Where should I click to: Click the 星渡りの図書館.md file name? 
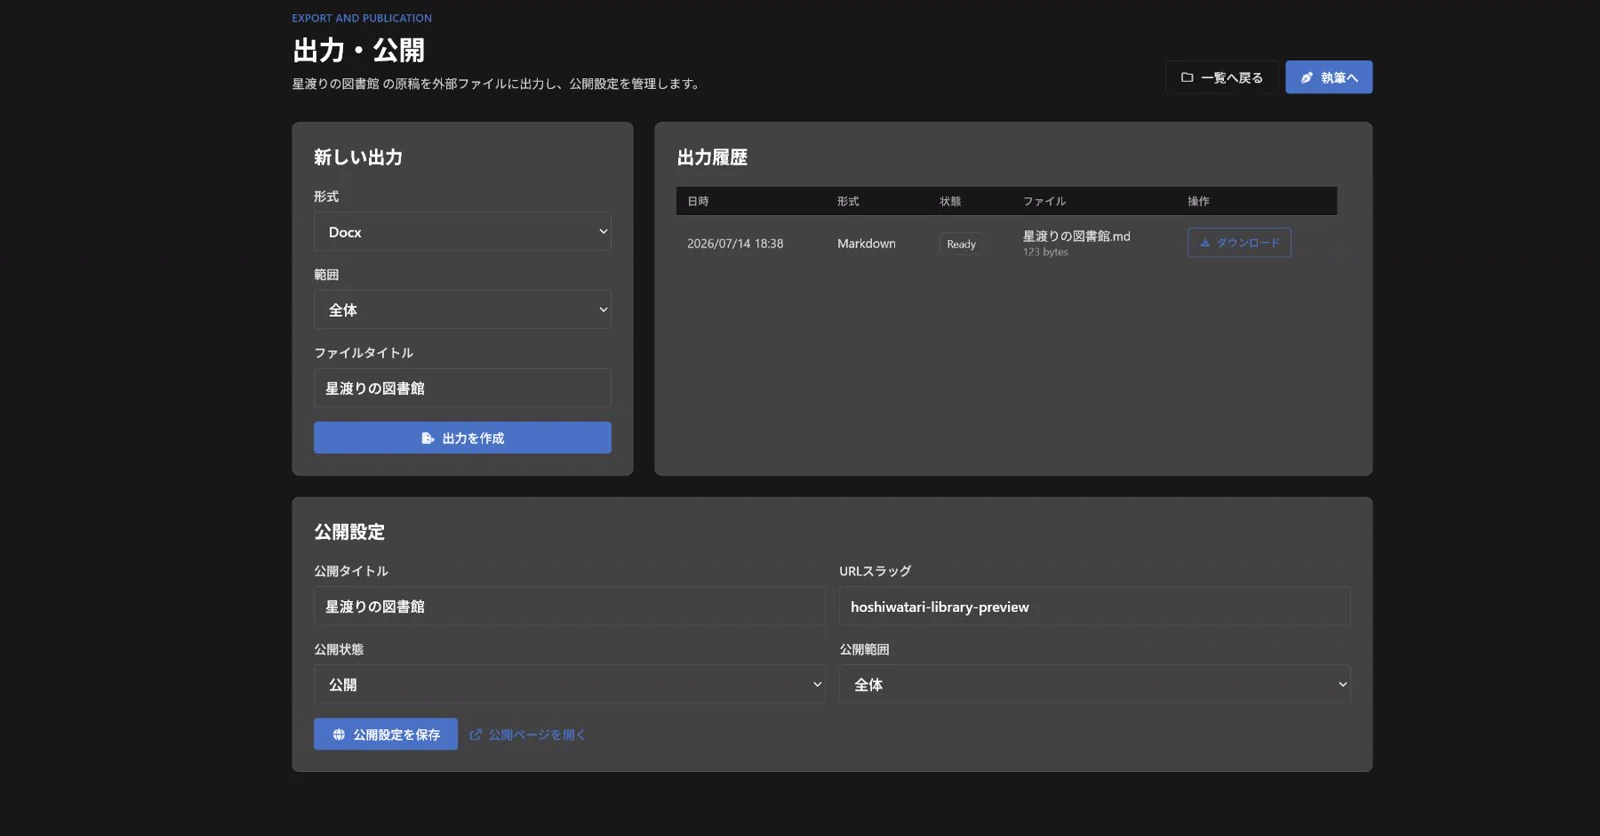point(1076,236)
